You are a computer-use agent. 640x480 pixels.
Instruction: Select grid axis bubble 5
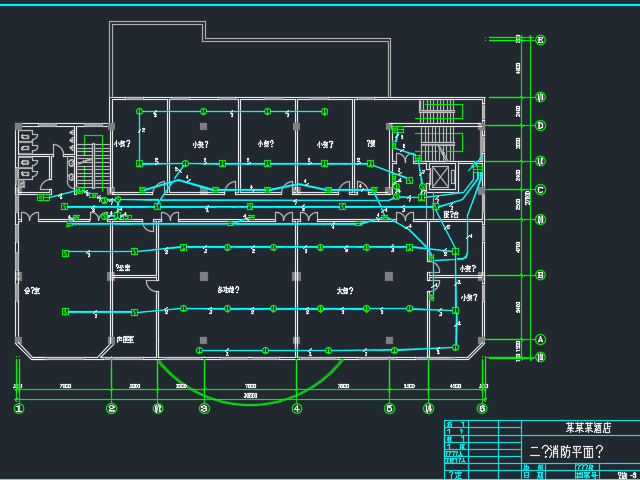389,408
